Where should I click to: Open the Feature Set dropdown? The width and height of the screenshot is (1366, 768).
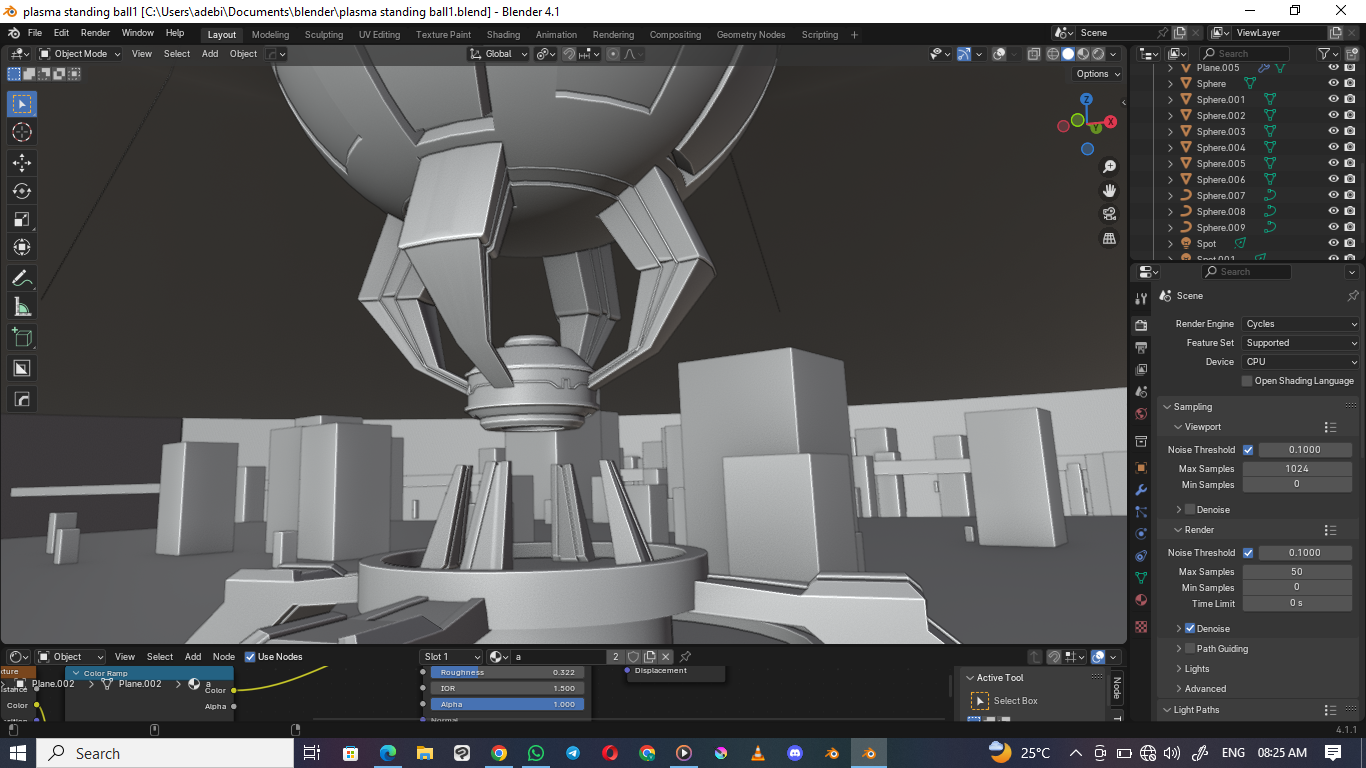tap(1301, 343)
